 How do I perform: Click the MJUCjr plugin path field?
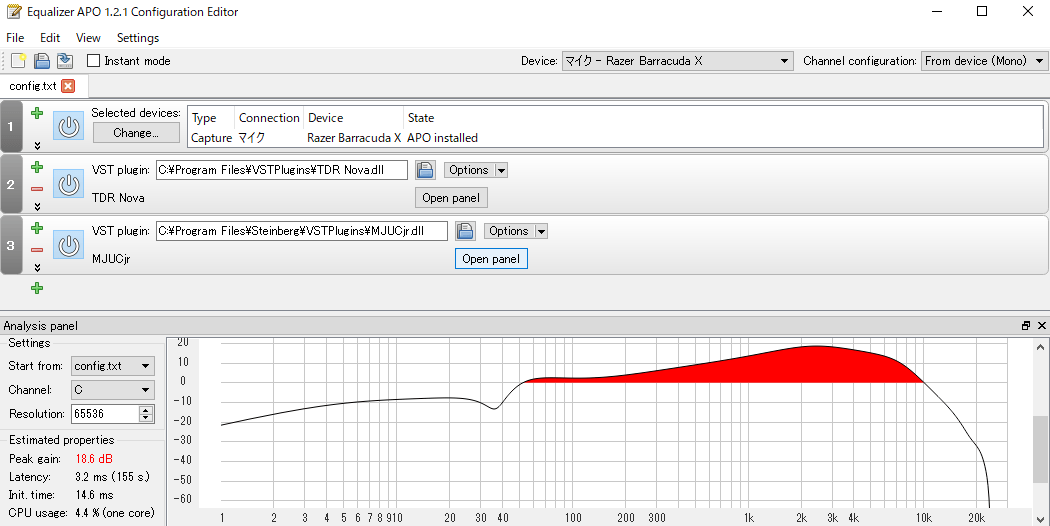[x=302, y=231]
